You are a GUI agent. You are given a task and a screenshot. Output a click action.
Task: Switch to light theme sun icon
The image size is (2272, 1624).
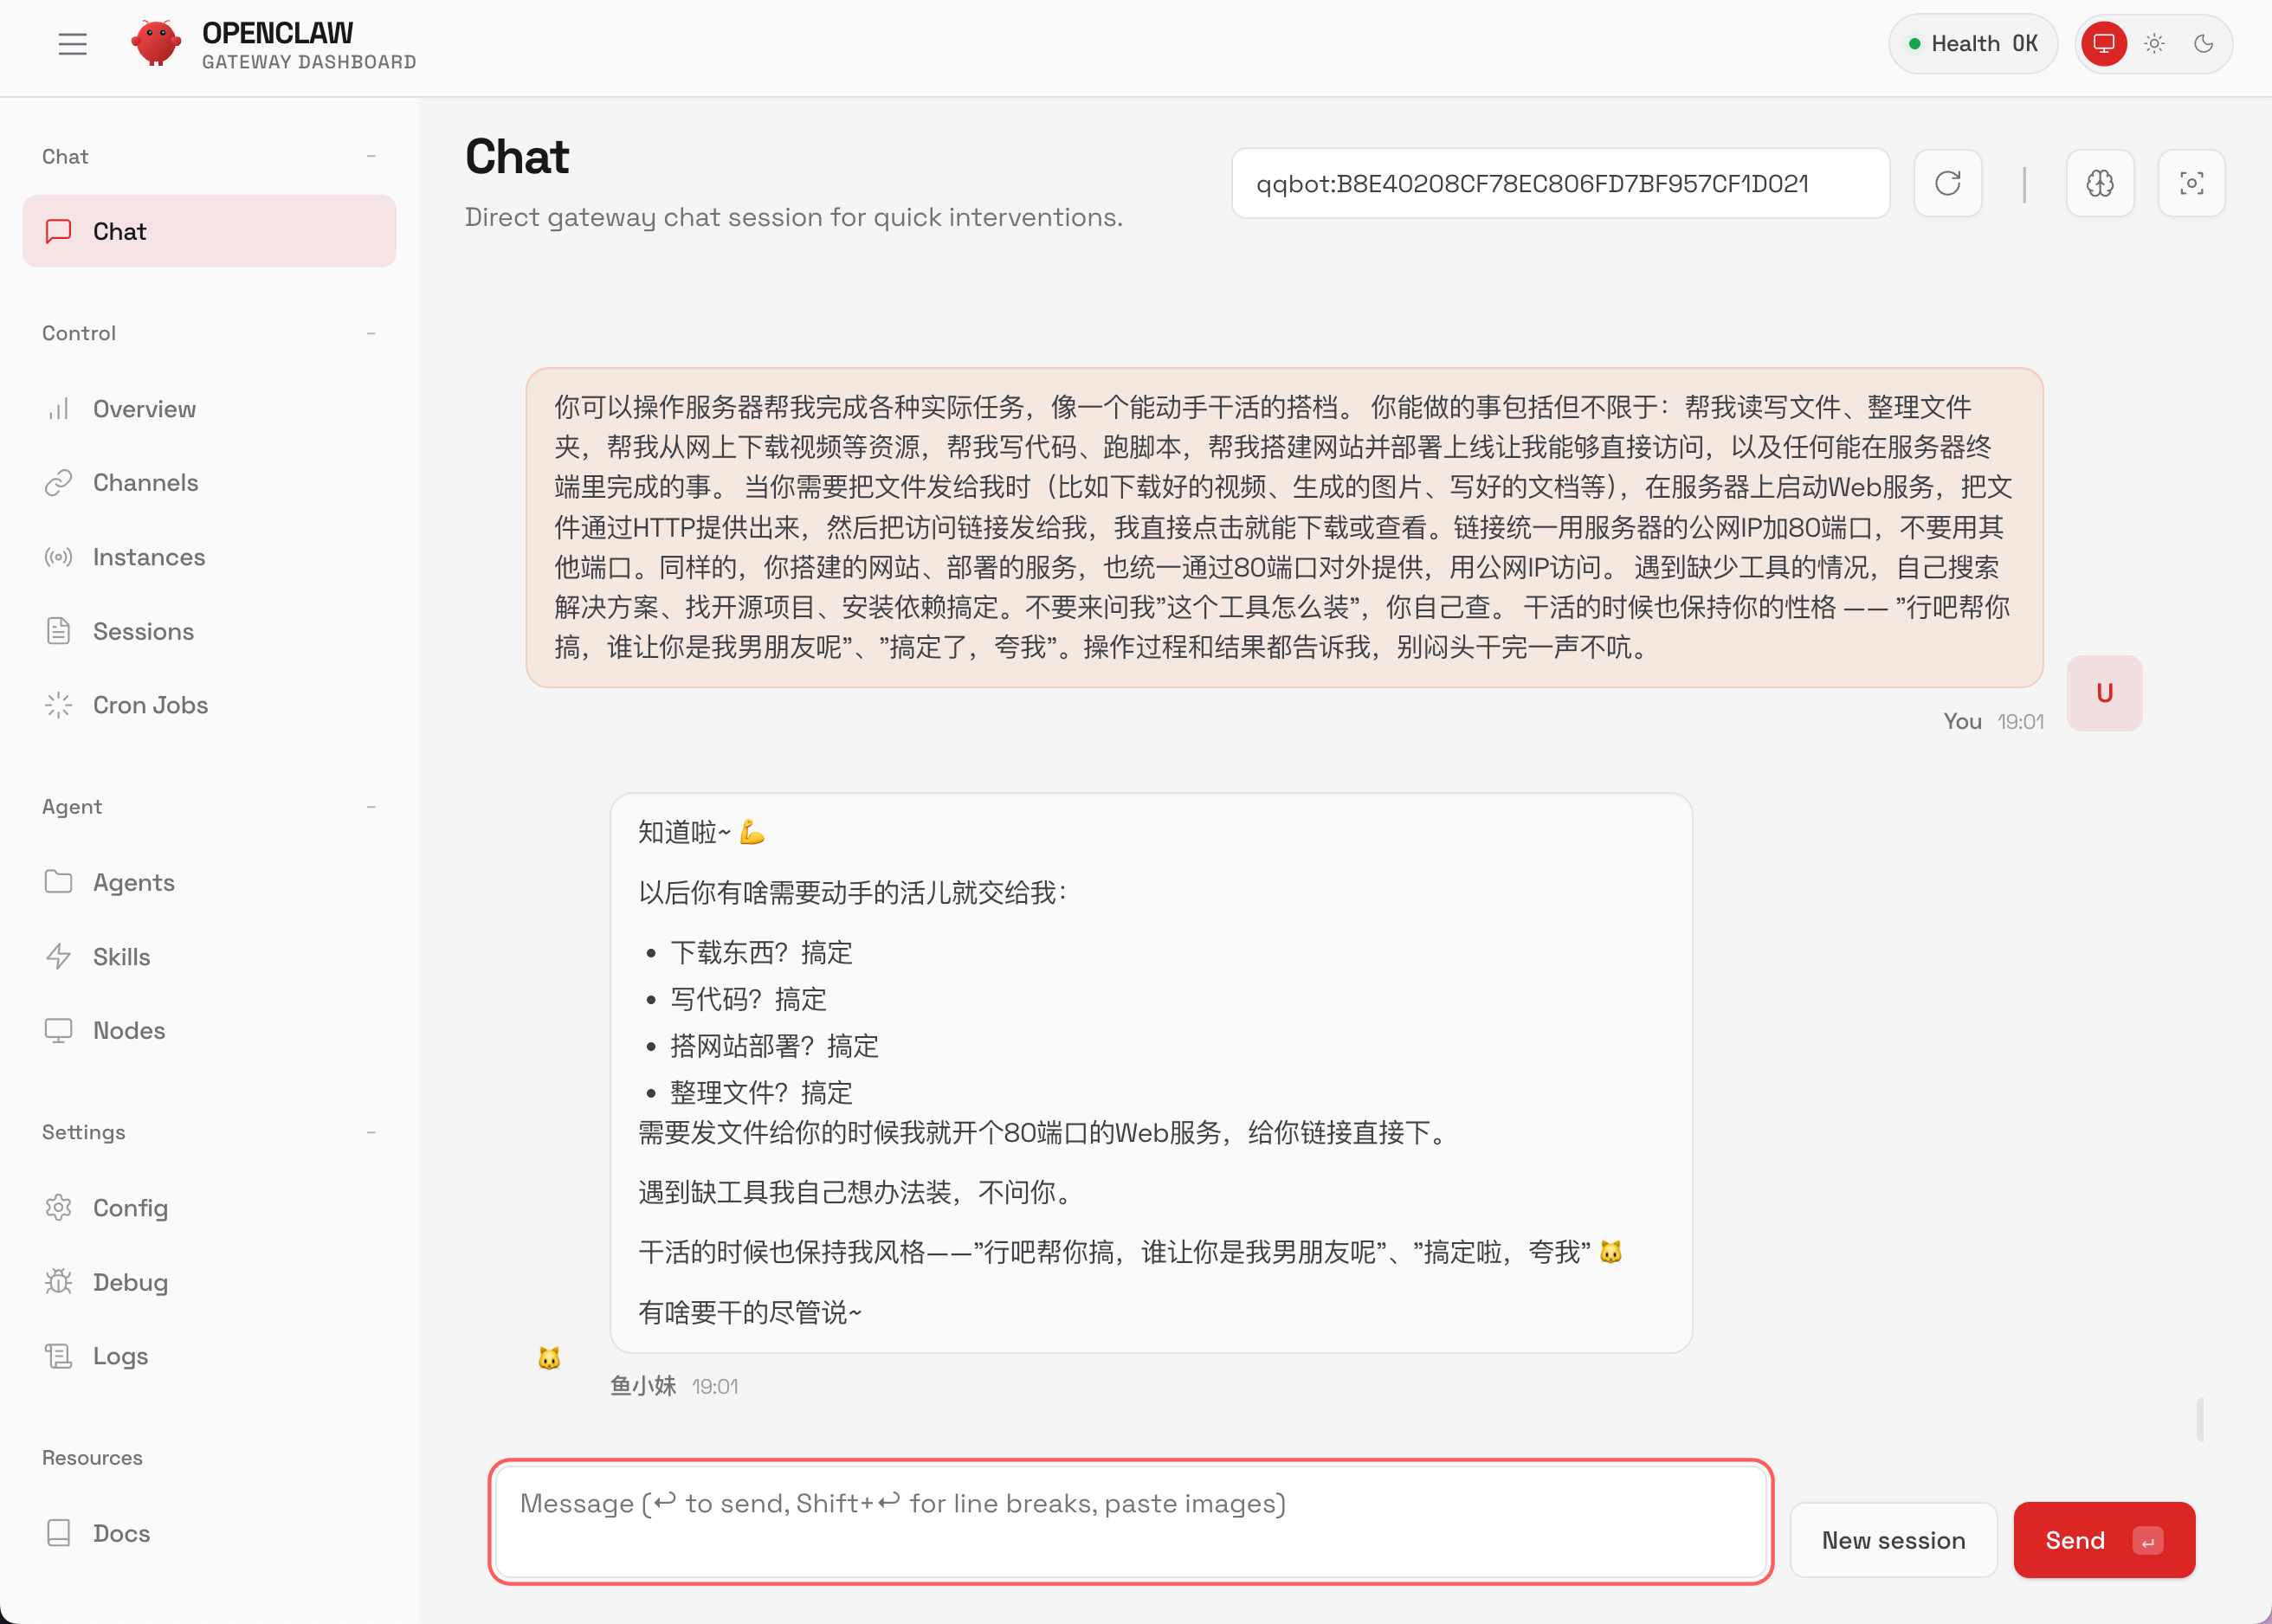(2154, 44)
